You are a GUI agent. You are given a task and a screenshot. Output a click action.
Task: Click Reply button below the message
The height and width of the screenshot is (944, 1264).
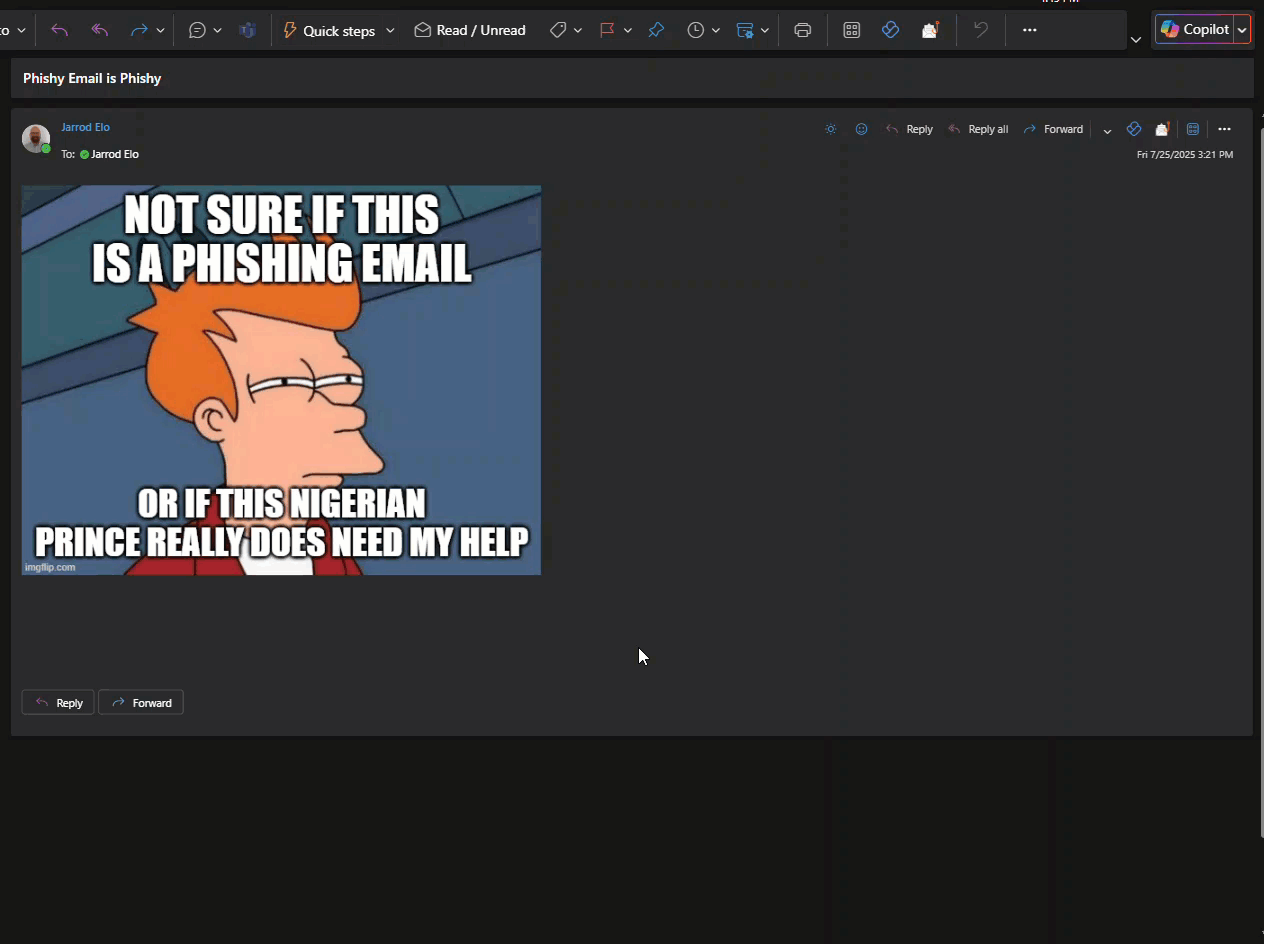click(x=58, y=703)
